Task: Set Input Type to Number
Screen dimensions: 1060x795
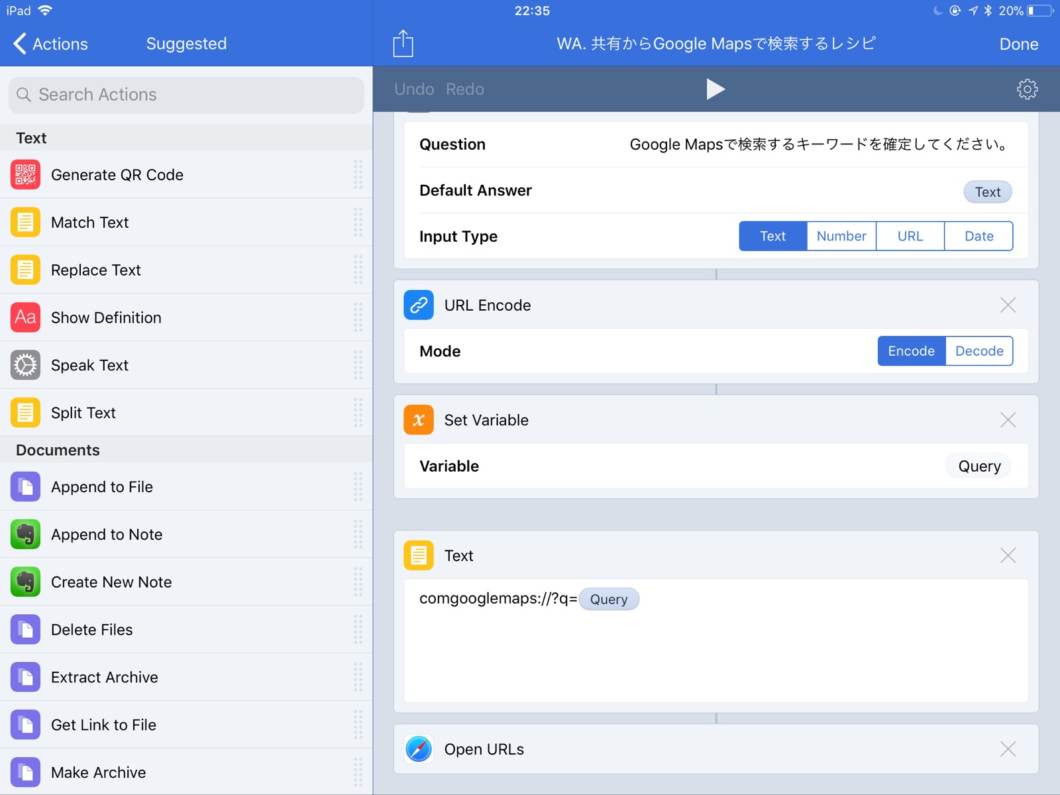Action: tap(841, 236)
